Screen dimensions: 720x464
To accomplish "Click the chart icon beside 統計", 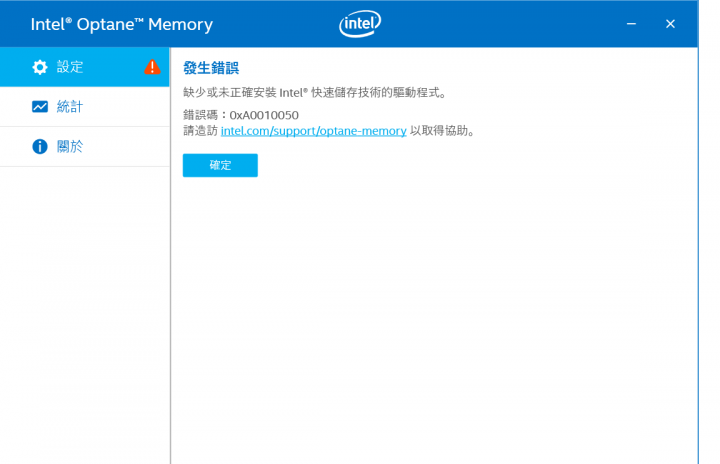I will coord(39,107).
